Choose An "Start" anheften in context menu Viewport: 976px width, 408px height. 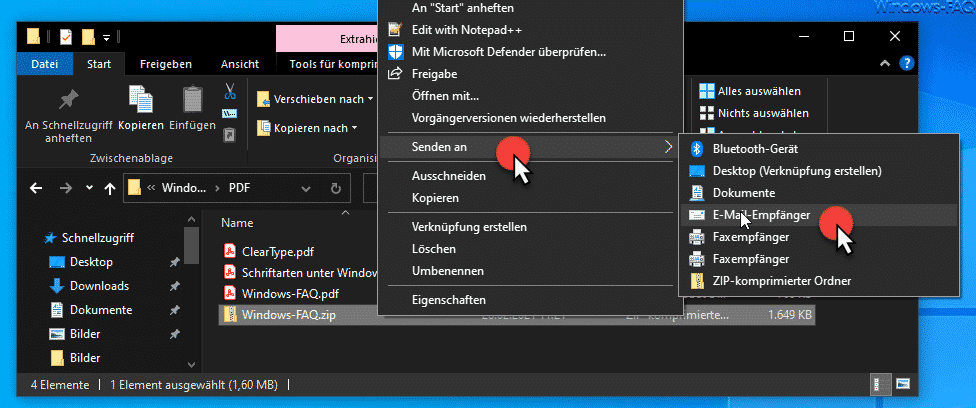pyautogui.click(x=528, y=8)
